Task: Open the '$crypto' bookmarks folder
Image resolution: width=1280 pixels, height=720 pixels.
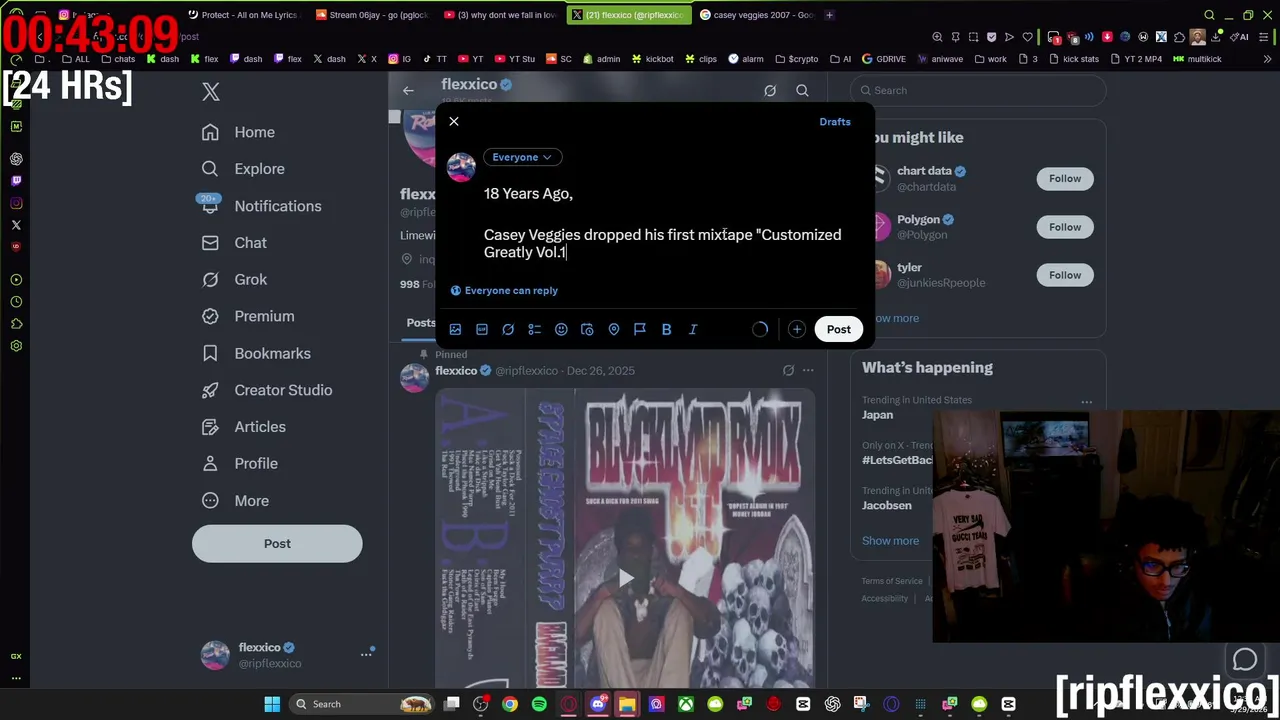Action: [796, 59]
